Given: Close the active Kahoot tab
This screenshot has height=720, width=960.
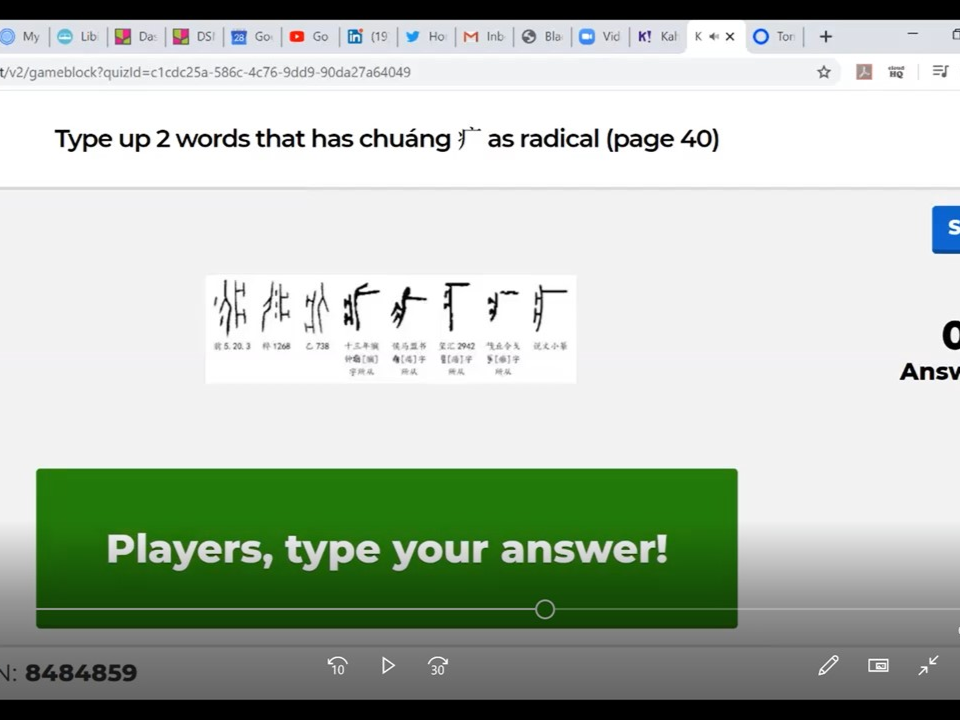Looking at the screenshot, I should (x=730, y=37).
